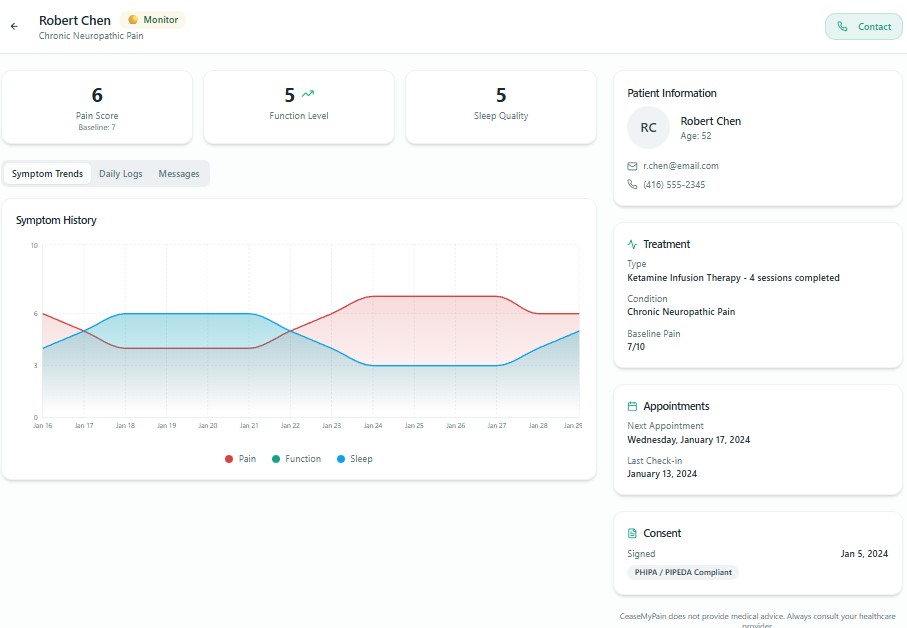Click the upward trend icon beside Function Level
This screenshot has width=907, height=628.
click(x=308, y=94)
